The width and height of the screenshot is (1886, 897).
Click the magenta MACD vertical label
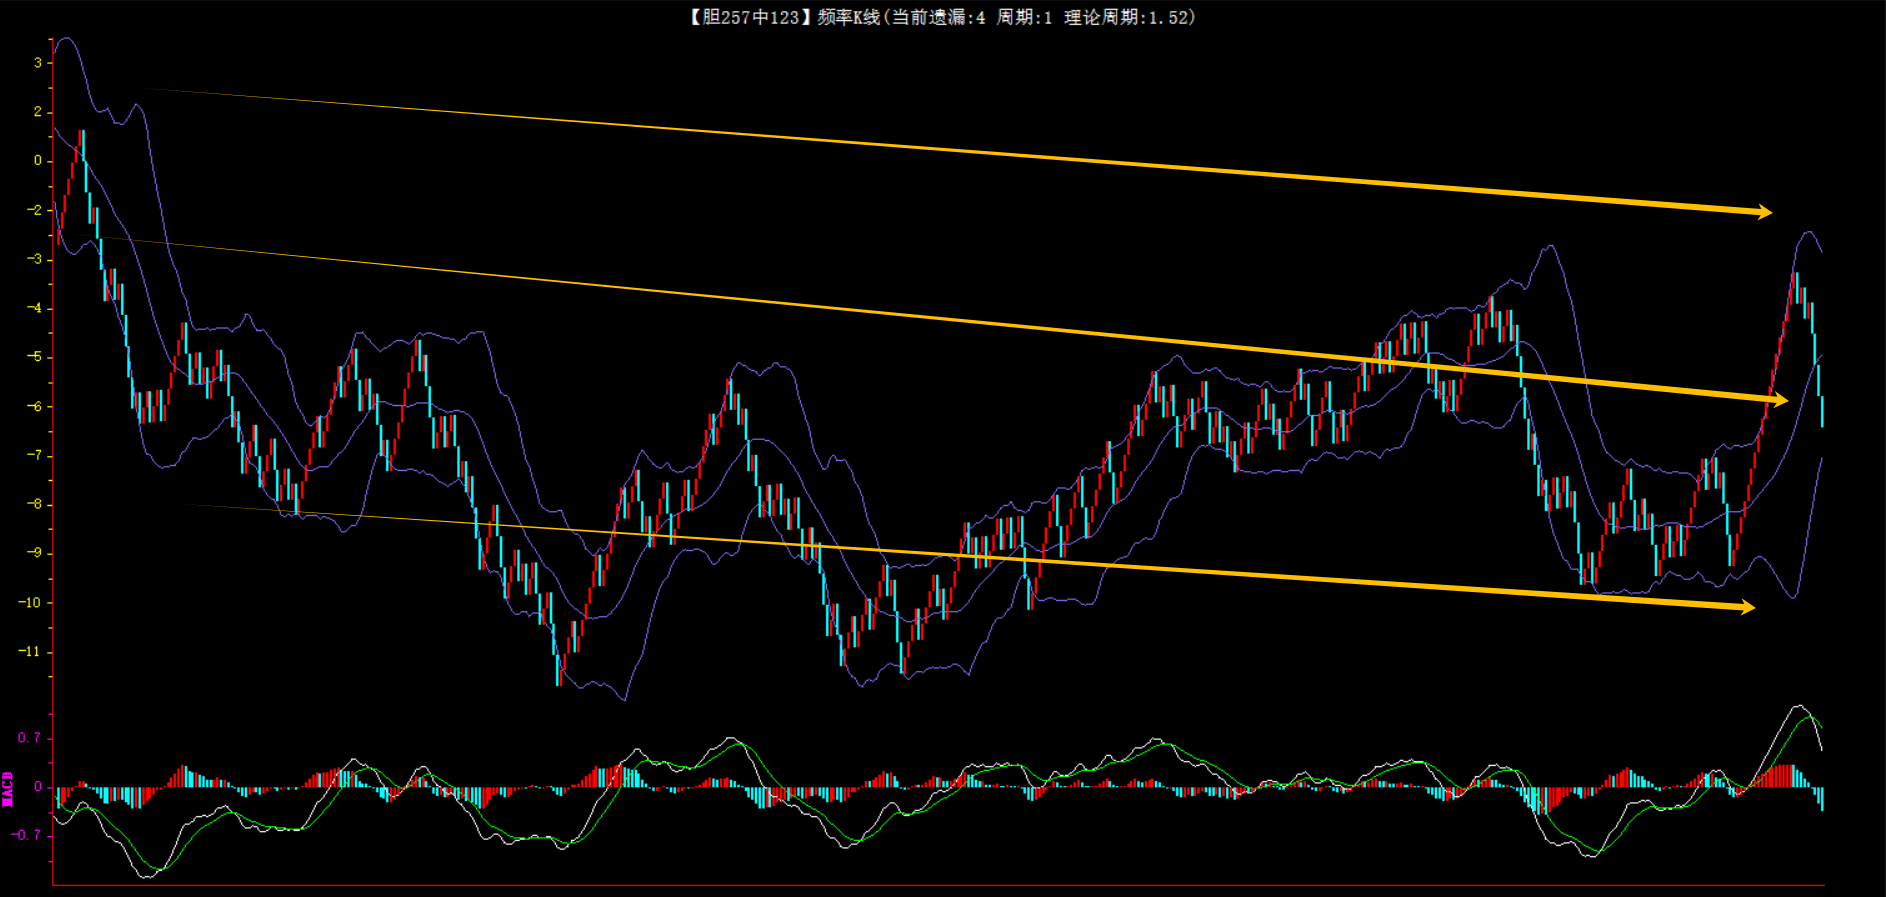pos(8,788)
